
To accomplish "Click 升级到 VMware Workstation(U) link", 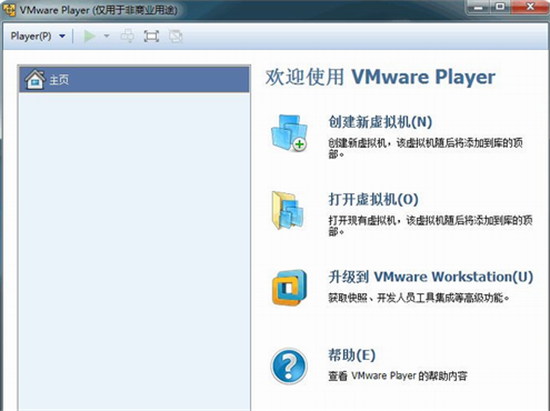I will [x=431, y=277].
